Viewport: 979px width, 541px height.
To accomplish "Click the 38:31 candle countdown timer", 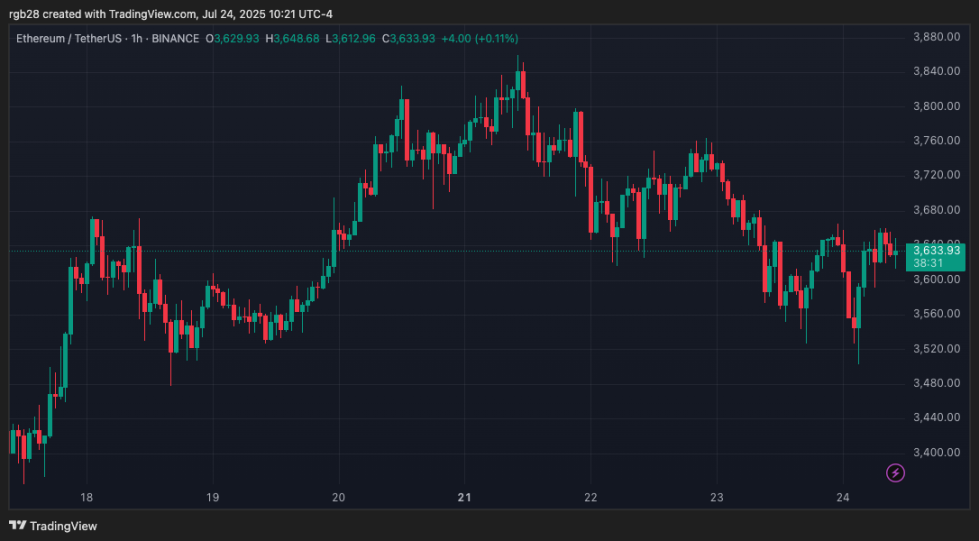I will 927,263.
